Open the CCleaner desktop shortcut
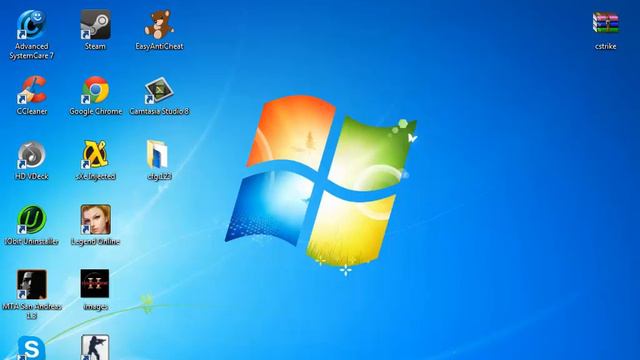Screen dimensions: 640x360 (31, 90)
